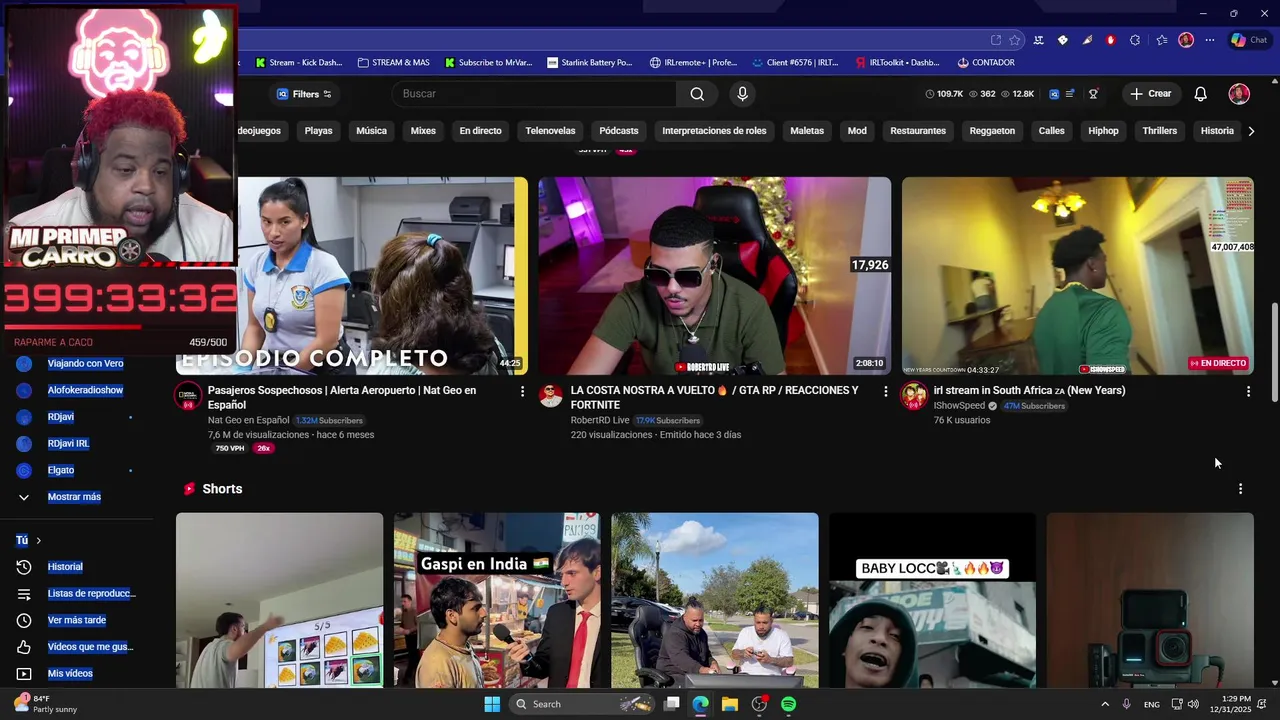
Task: Select the Hiphop category chip
Action: (x=1103, y=131)
